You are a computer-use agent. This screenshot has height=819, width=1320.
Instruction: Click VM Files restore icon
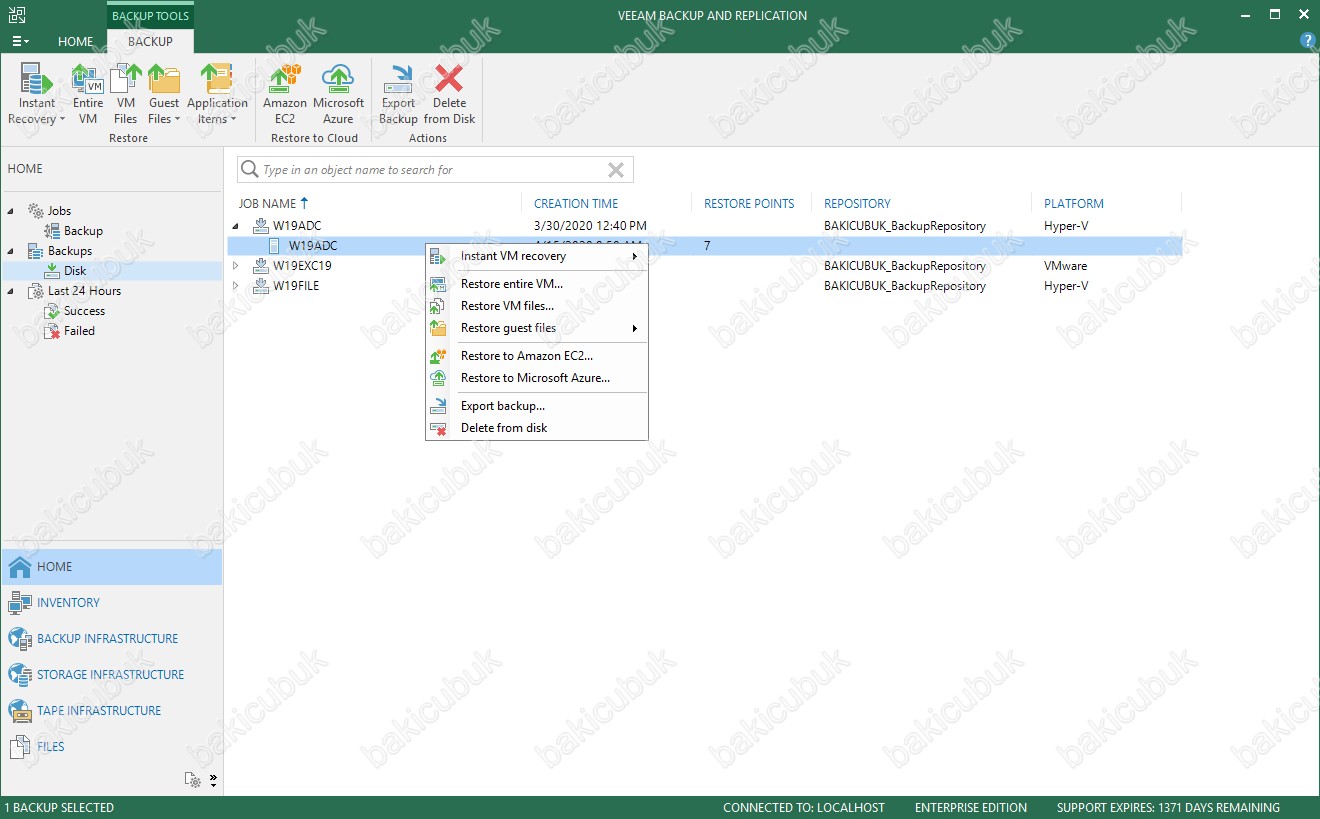pos(126,94)
